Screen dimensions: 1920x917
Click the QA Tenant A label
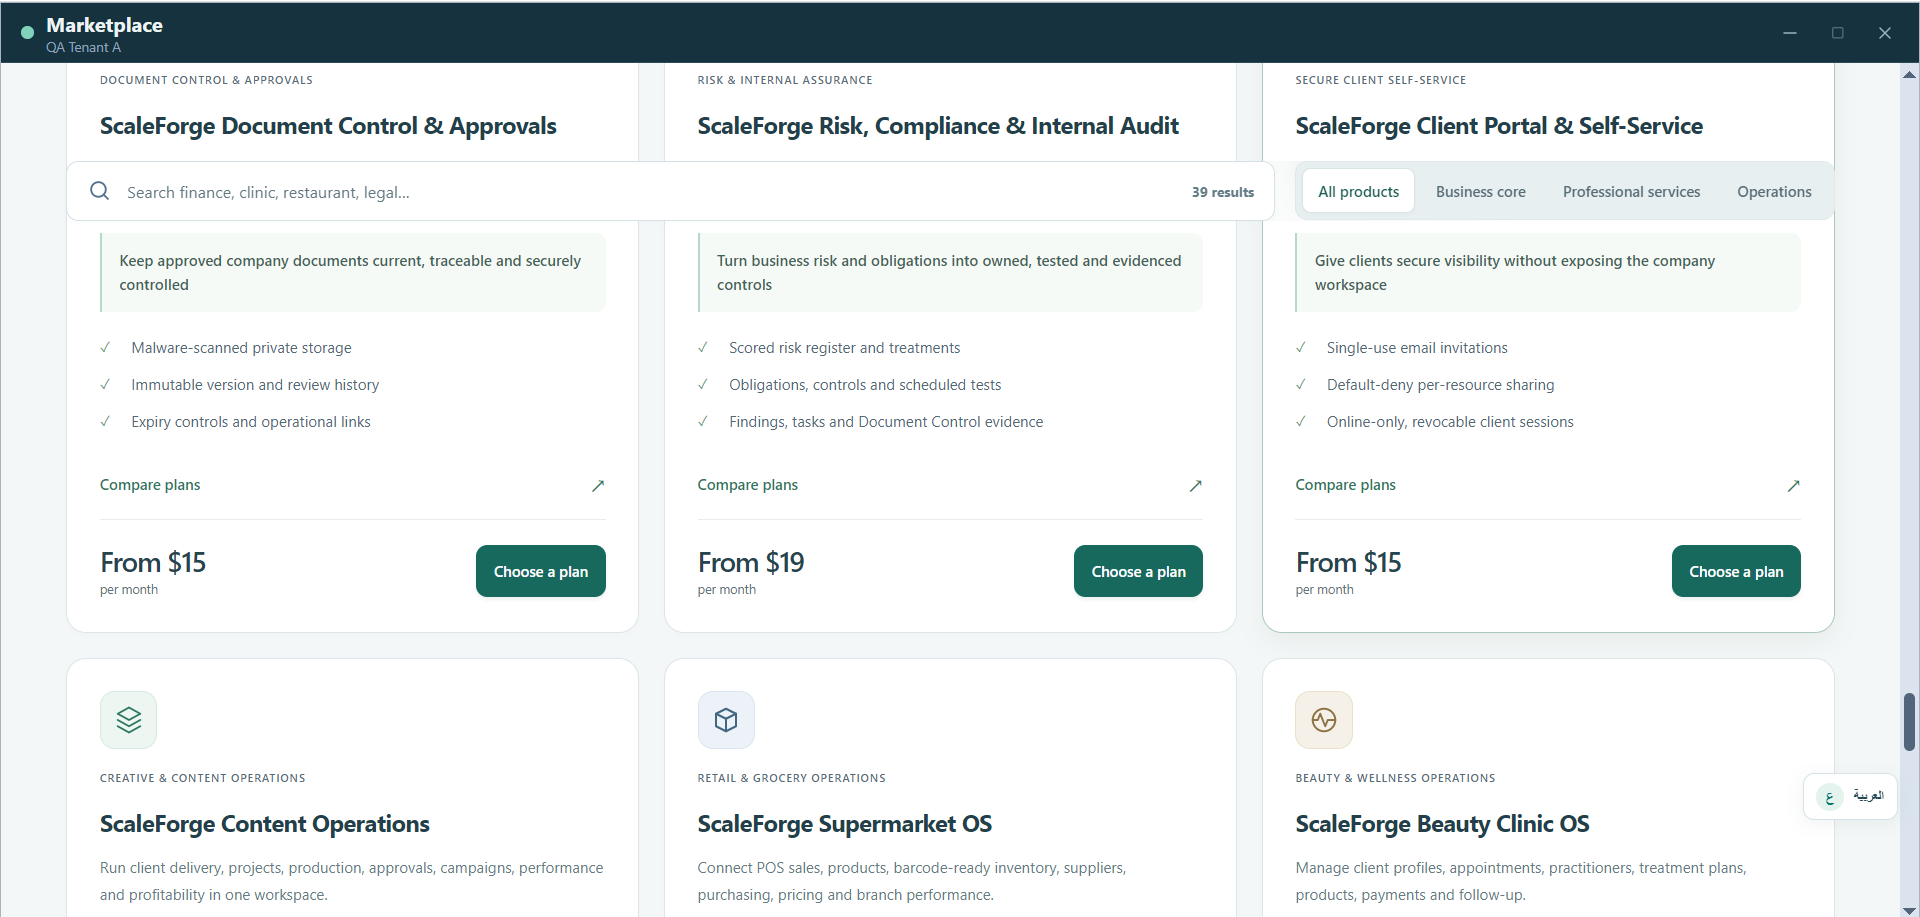click(x=83, y=47)
